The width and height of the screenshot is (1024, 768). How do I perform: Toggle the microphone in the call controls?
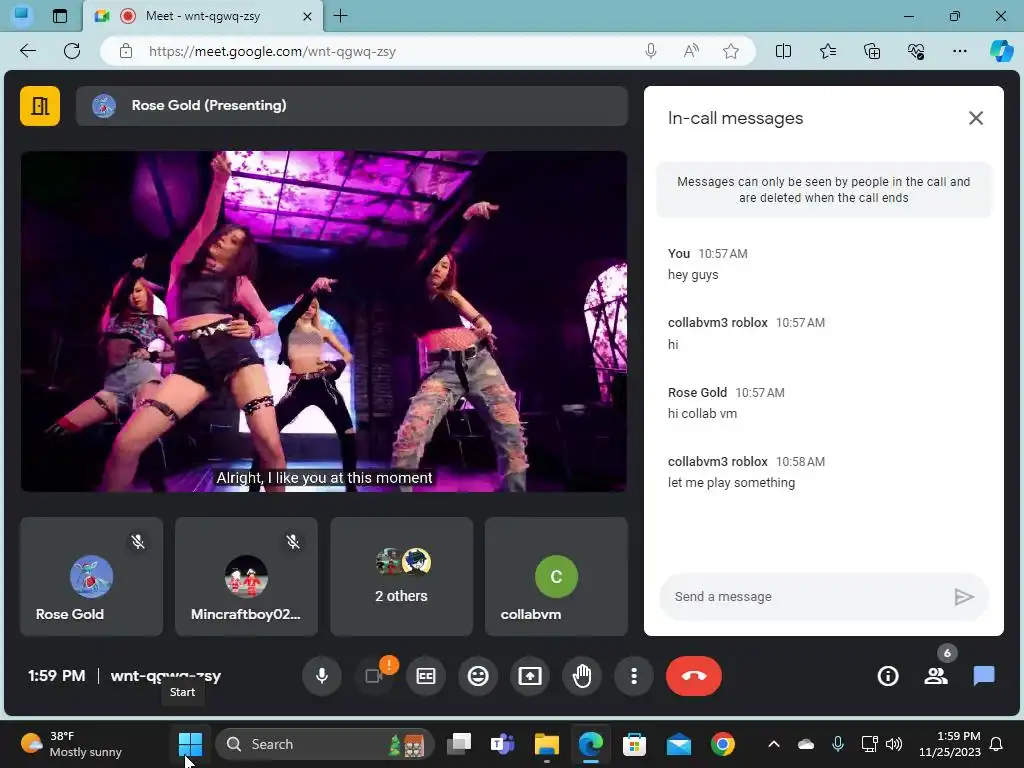tap(321, 676)
